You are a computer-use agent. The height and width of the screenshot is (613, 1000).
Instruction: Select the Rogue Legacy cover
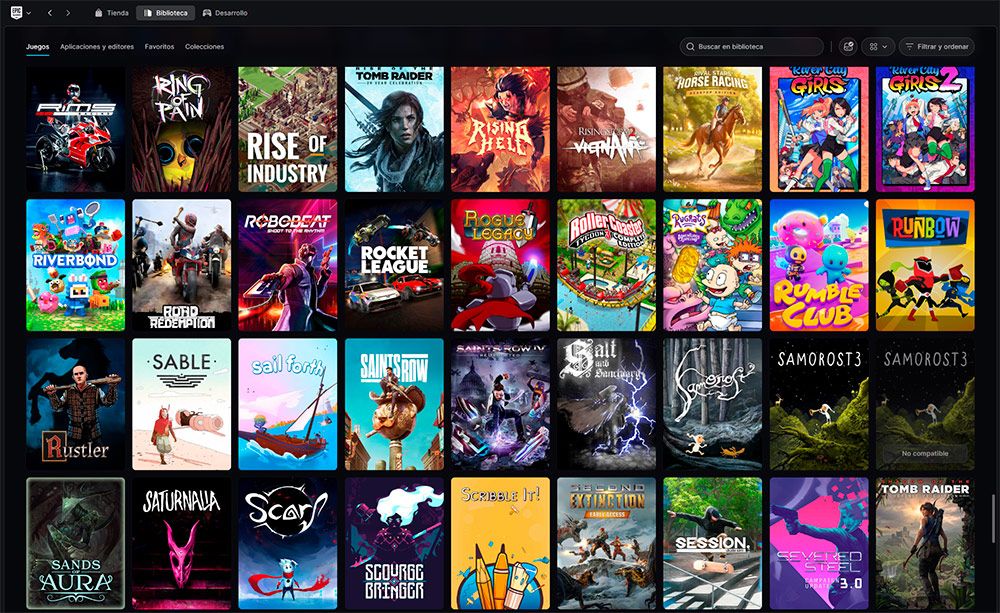[501, 265]
